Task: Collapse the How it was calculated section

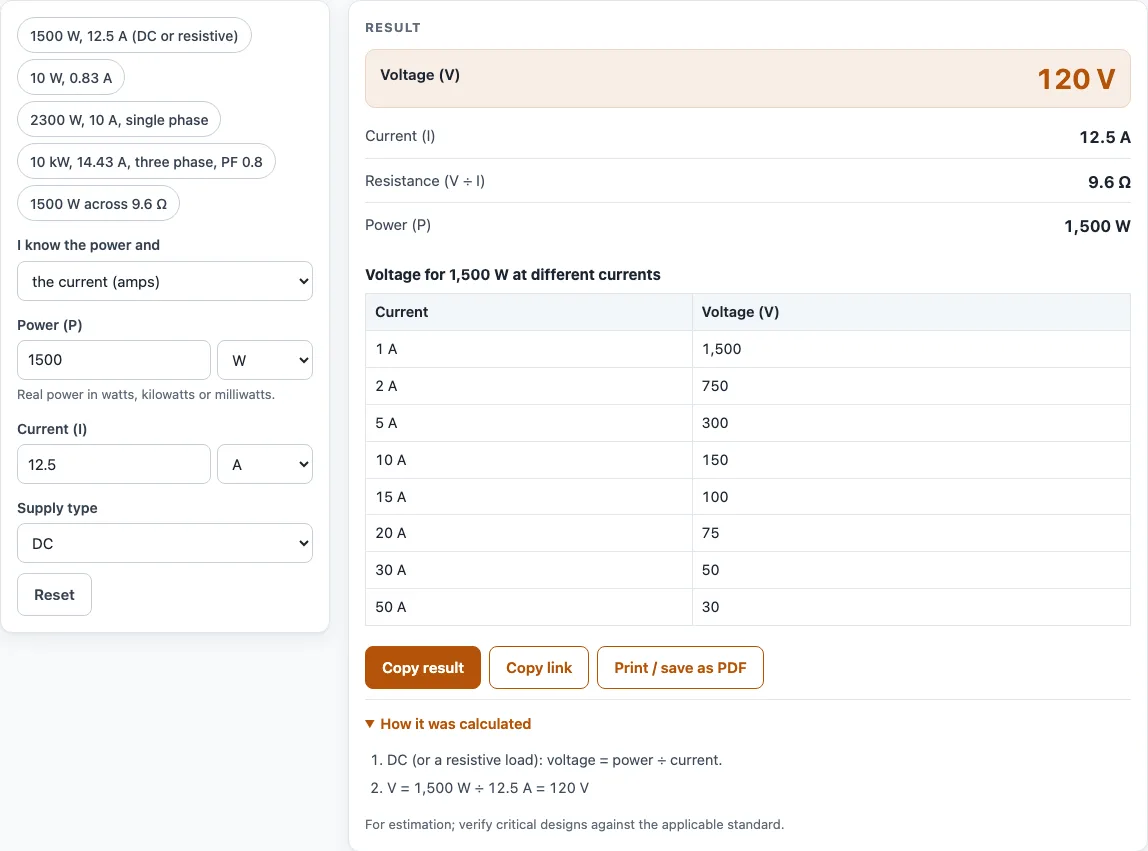Action: pyautogui.click(x=448, y=724)
